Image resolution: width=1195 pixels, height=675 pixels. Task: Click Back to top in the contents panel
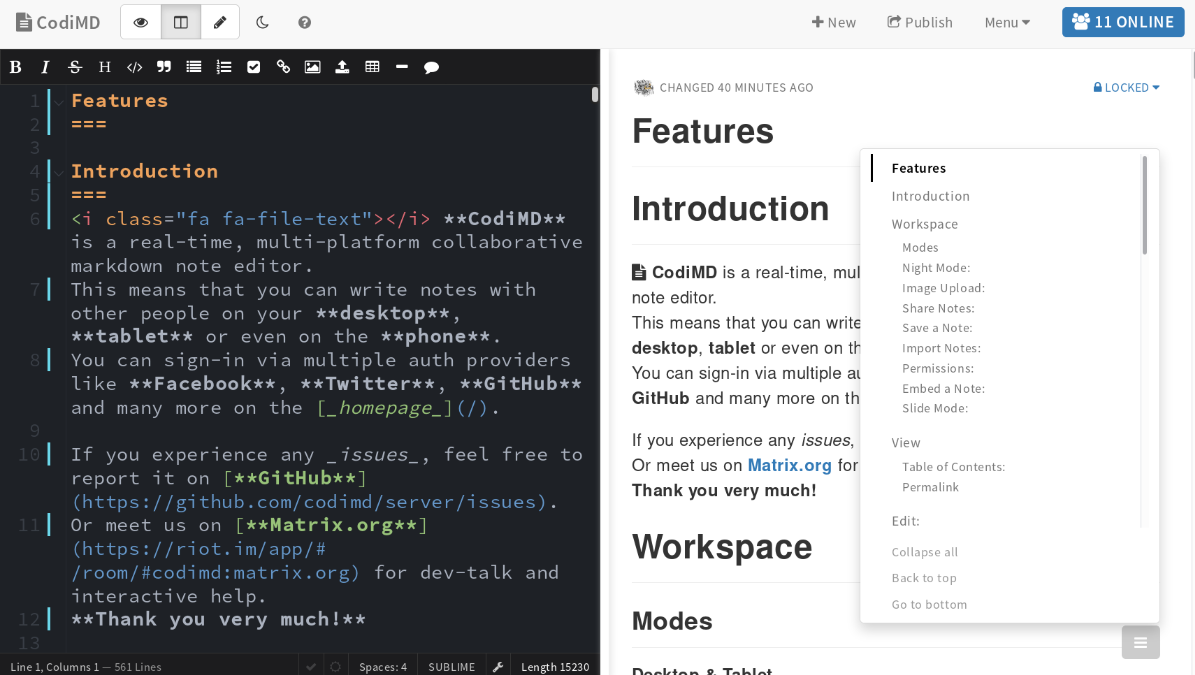click(923, 577)
